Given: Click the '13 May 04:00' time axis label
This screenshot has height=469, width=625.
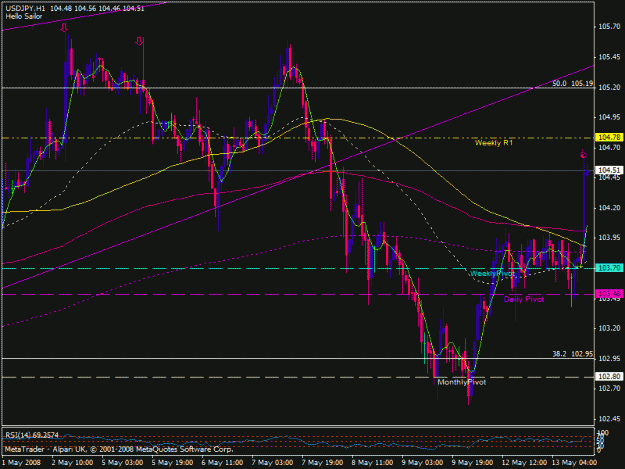Looking at the screenshot, I should tap(574, 463).
